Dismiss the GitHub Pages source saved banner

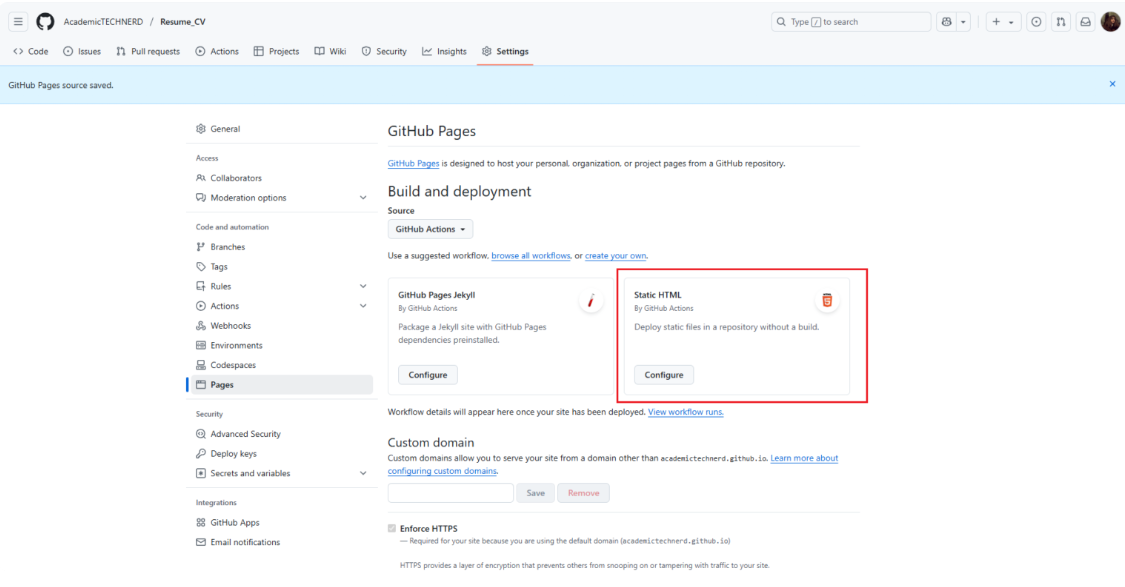pos(1112,84)
